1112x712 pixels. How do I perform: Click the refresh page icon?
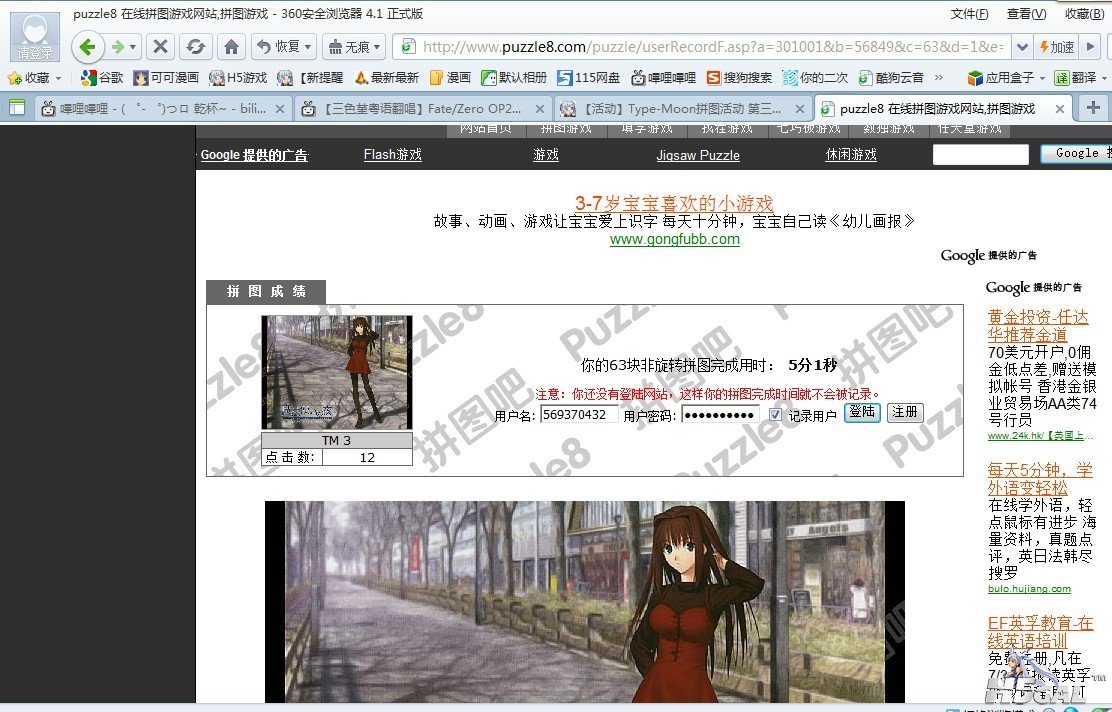196,47
